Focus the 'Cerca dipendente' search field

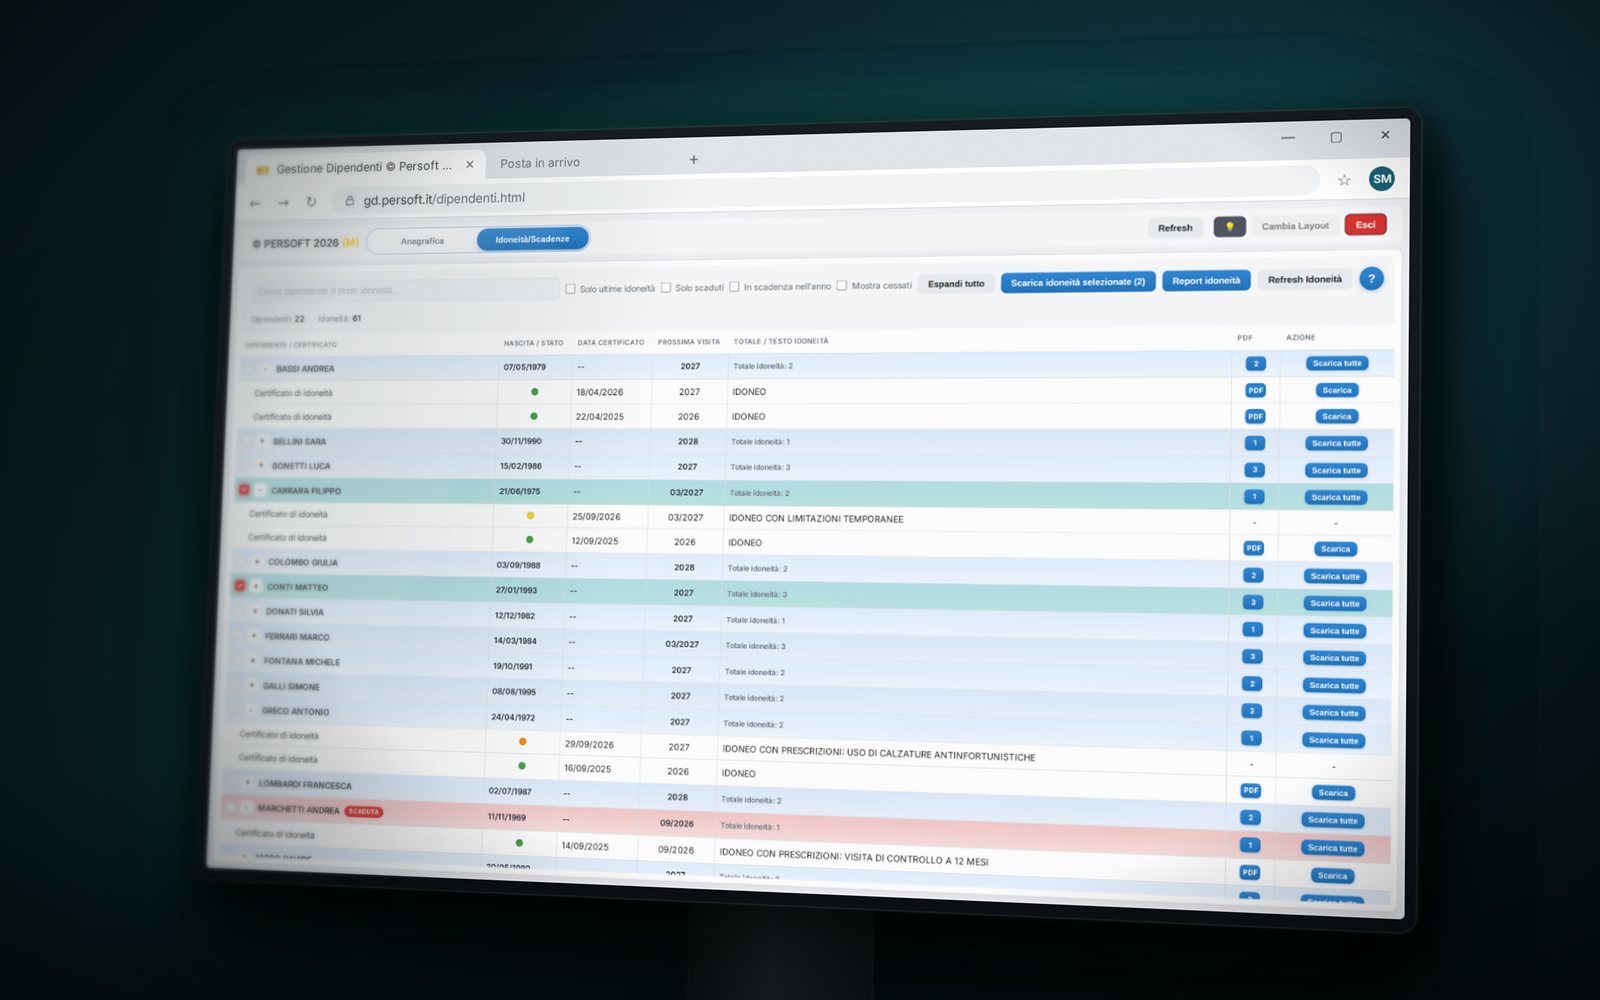(404, 290)
